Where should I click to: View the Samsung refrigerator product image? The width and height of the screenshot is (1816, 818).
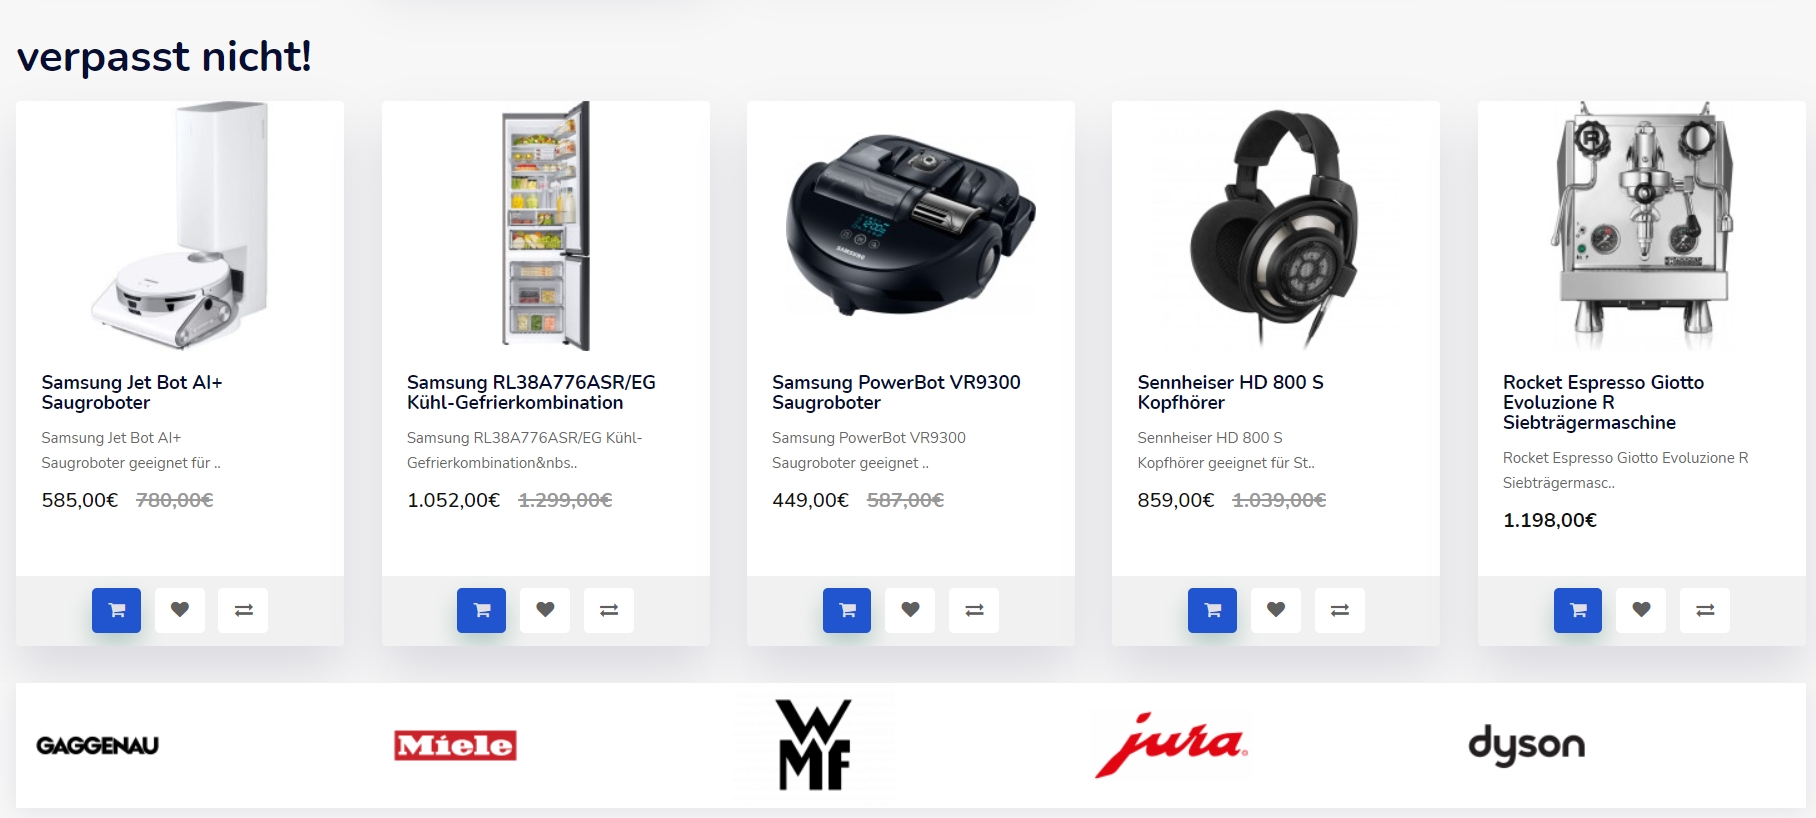[x=546, y=226]
